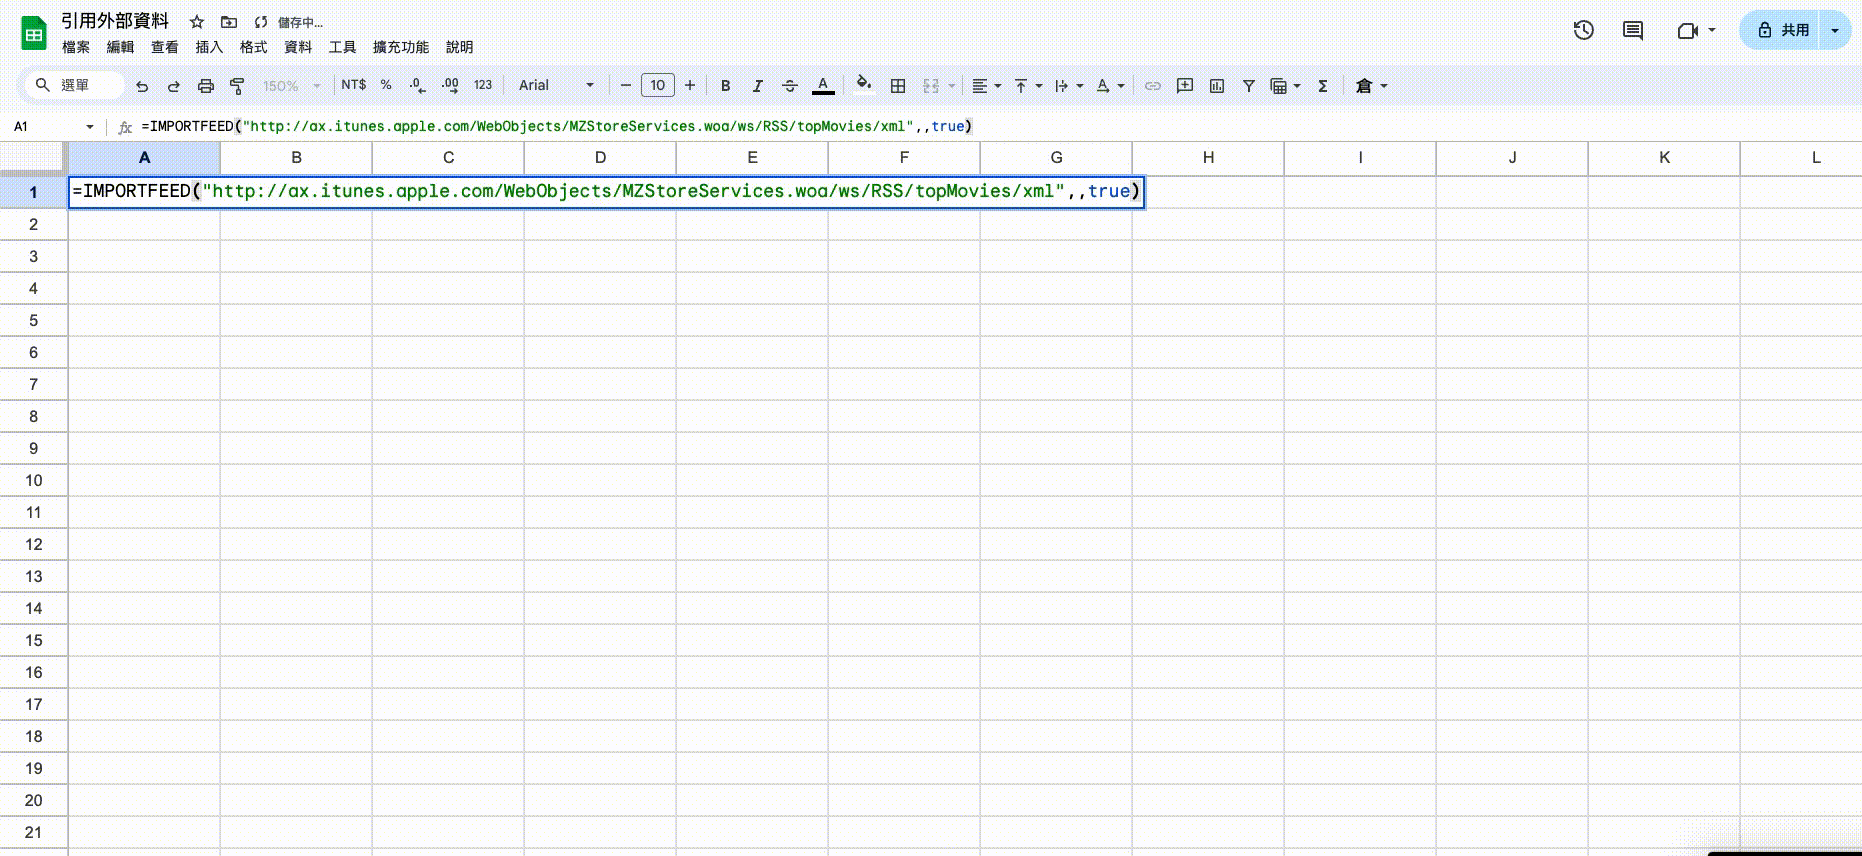Click the move-to-folder icon beside the title
This screenshot has width=1862, height=856.
click(x=229, y=22)
